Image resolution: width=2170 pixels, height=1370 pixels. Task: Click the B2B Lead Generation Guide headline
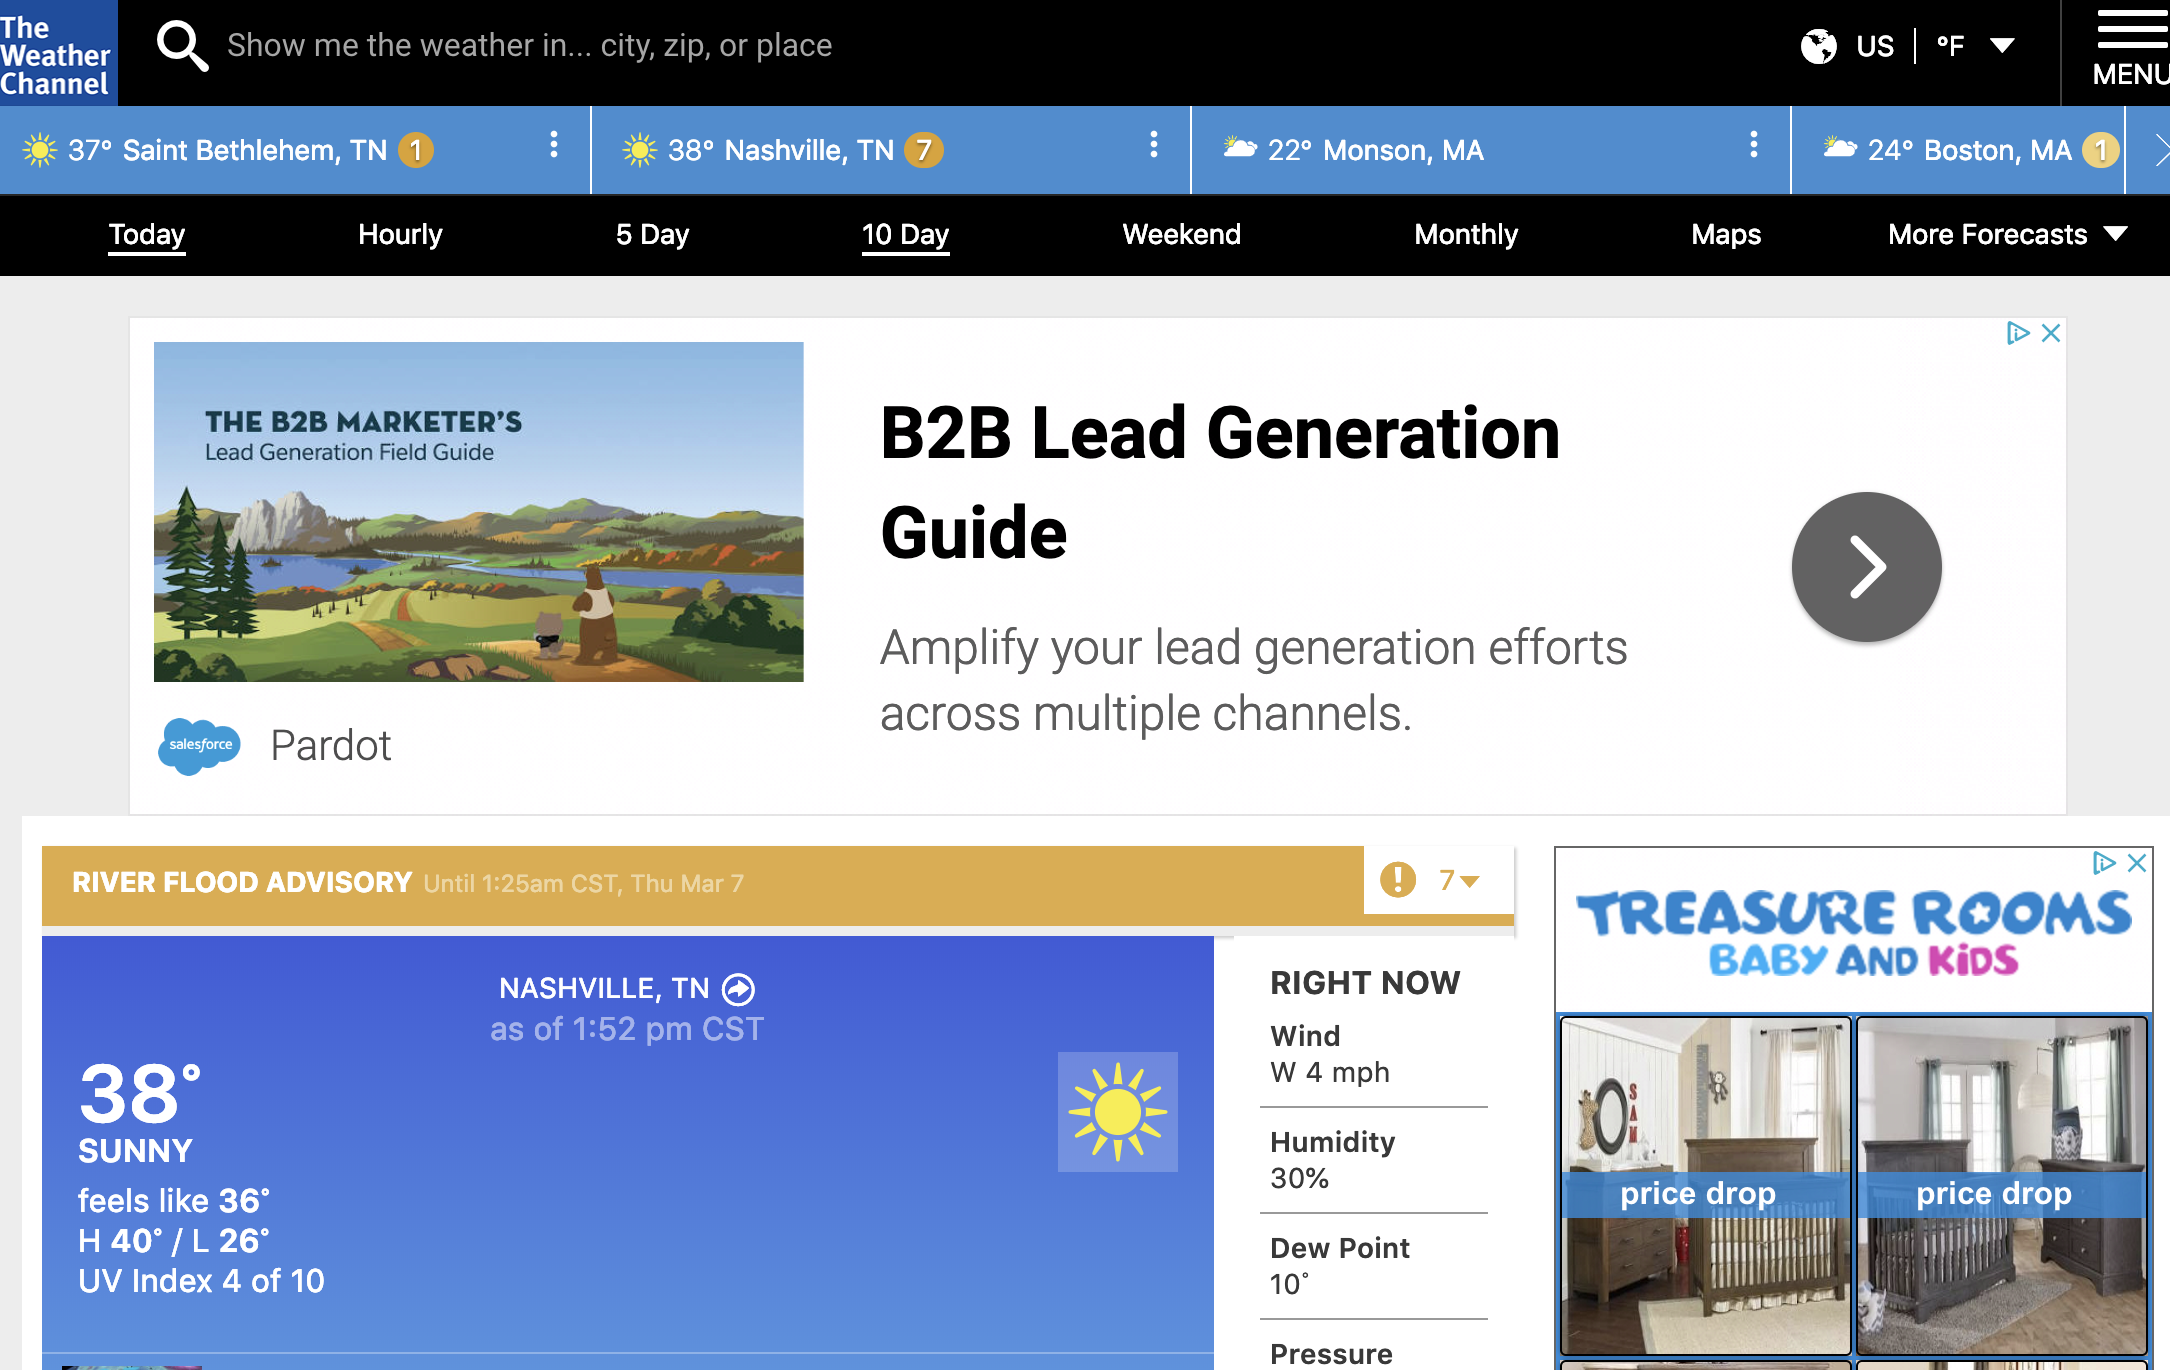pyautogui.click(x=1219, y=482)
